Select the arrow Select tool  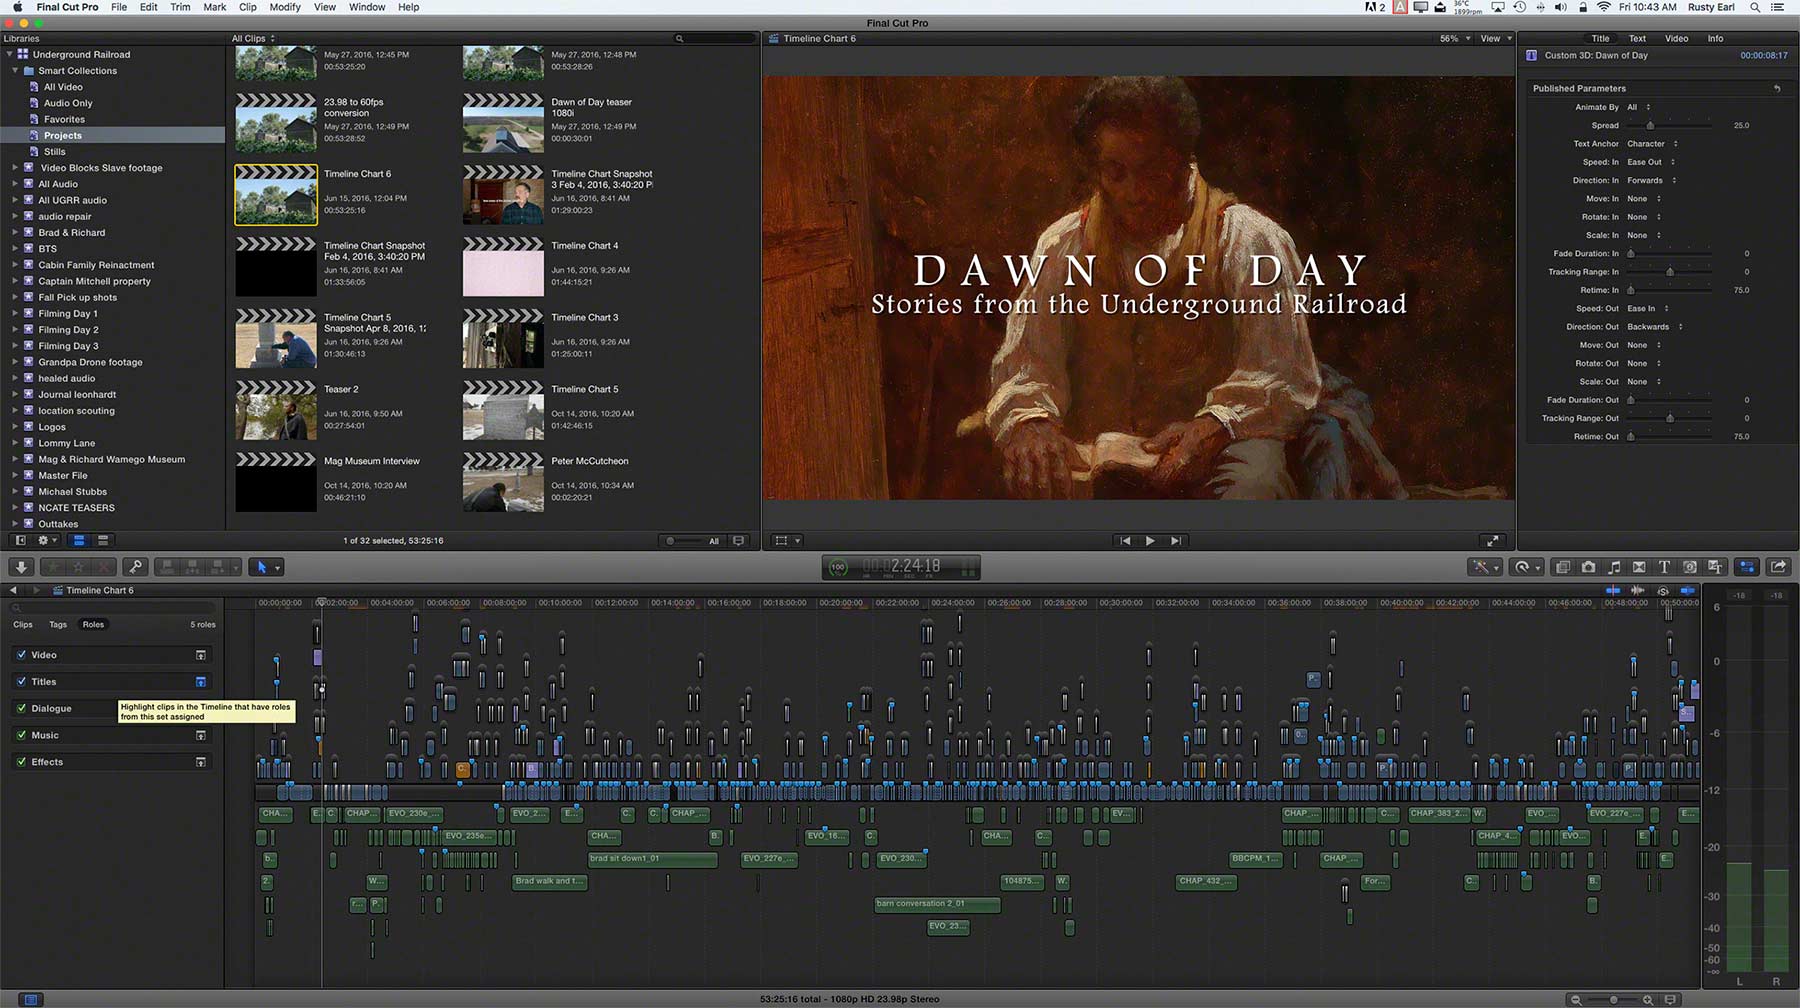[x=262, y=567]
